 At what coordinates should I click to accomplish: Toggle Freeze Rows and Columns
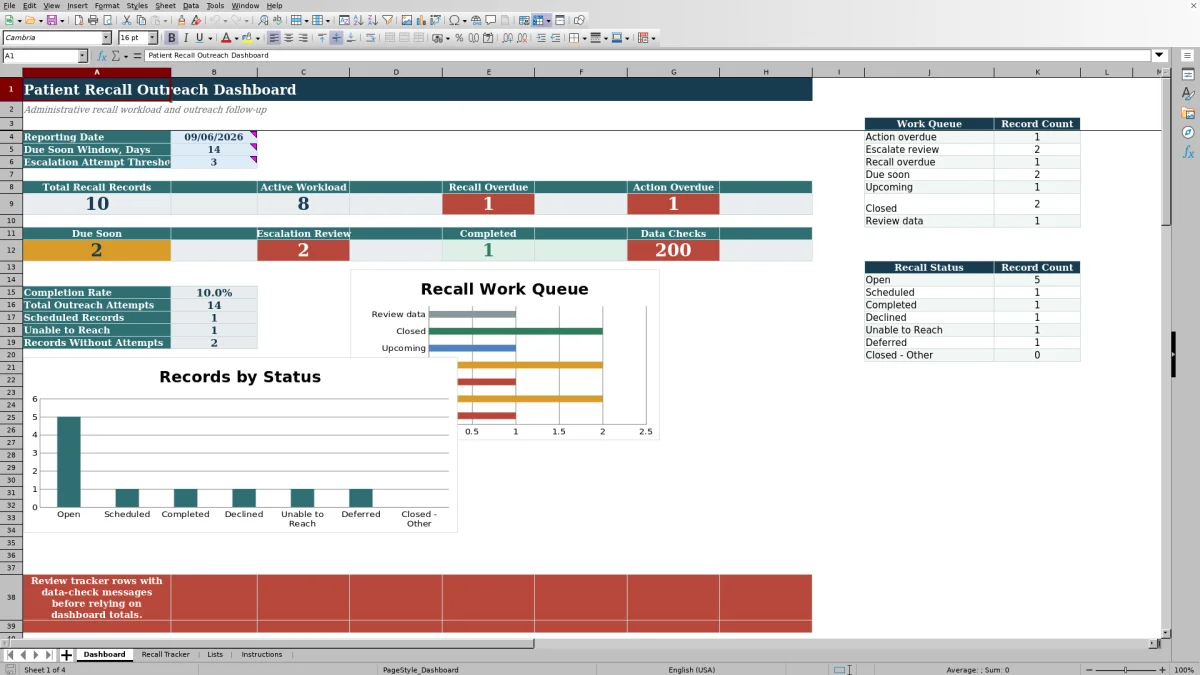coord(540,20)
